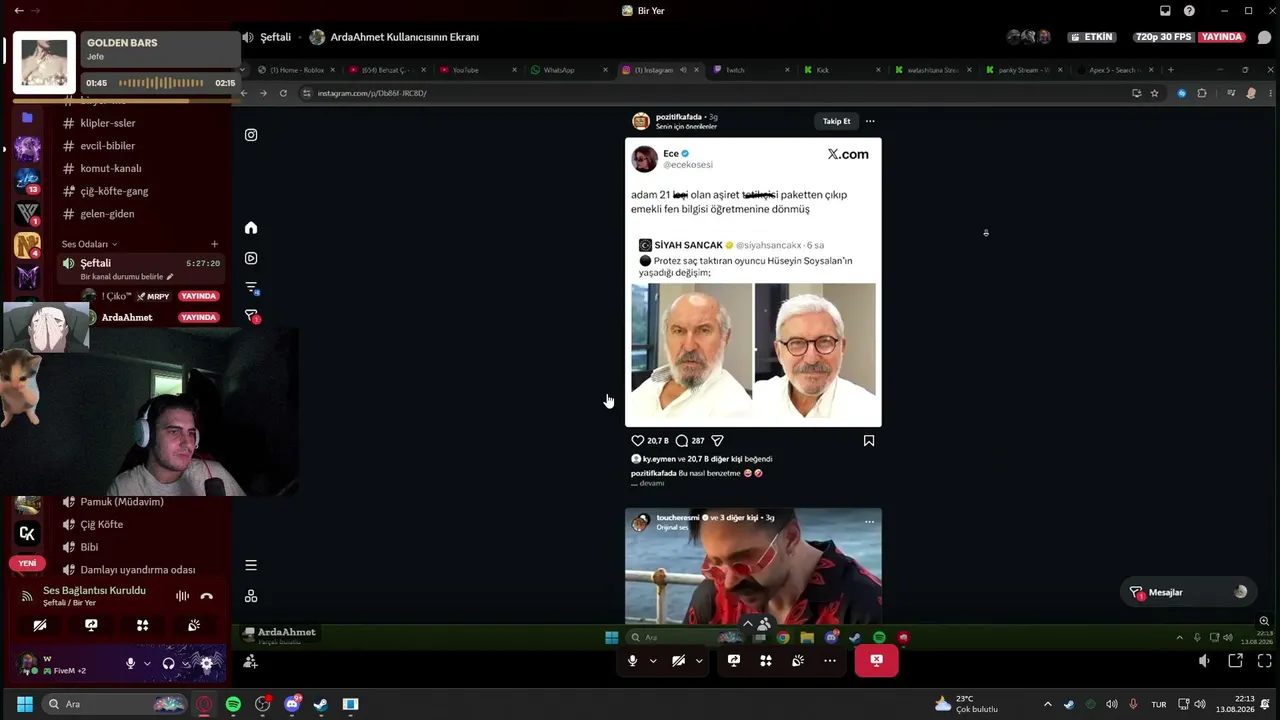Show hidden icons in Windows system tray
1280x720 pixels.
[x=1048, y=704]
